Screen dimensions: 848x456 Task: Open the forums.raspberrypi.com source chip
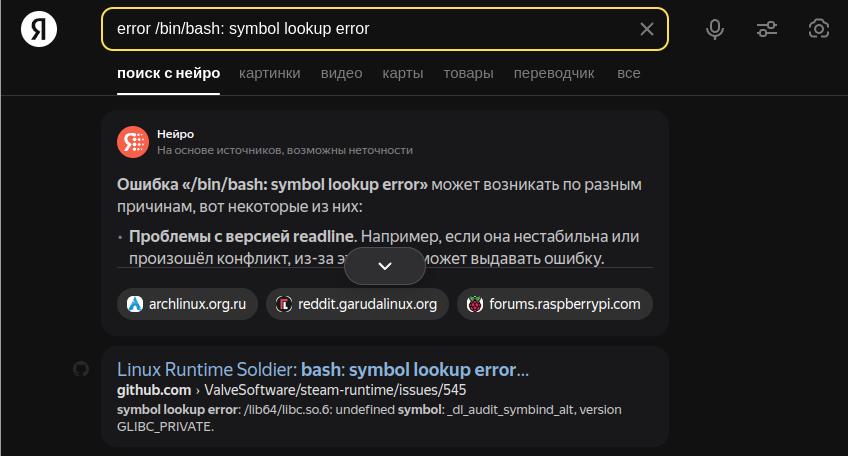tap(555, 304)
